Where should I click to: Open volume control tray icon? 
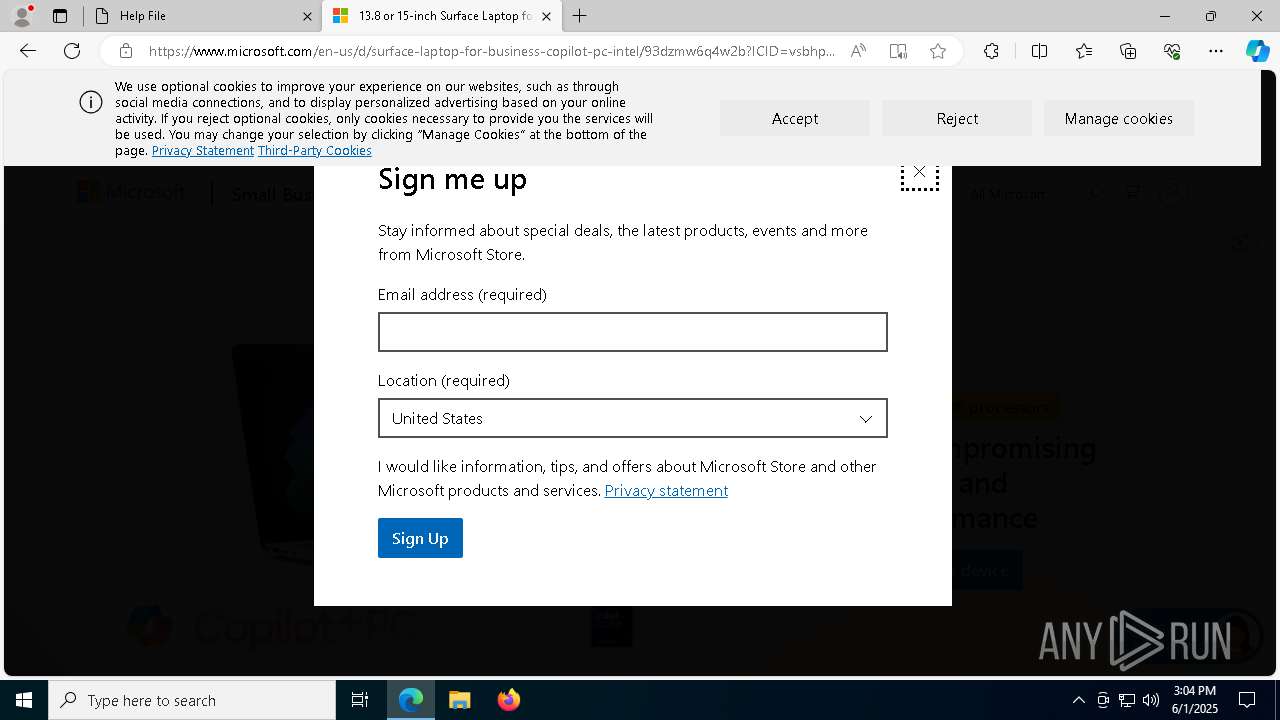pos(1150,700)
